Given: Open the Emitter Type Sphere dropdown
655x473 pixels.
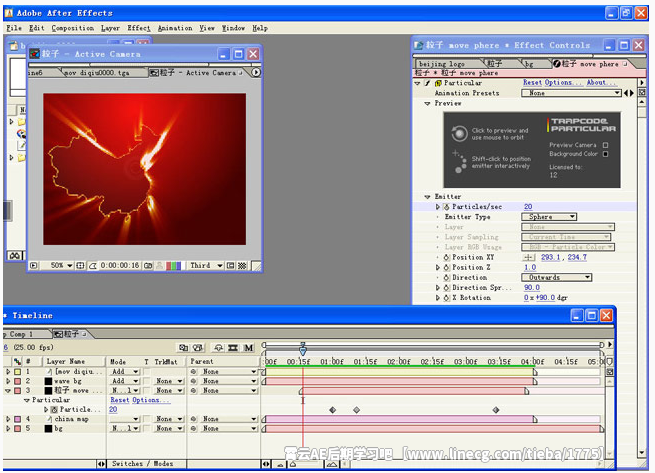Looking at the screenshot, I should pos(549,217).
